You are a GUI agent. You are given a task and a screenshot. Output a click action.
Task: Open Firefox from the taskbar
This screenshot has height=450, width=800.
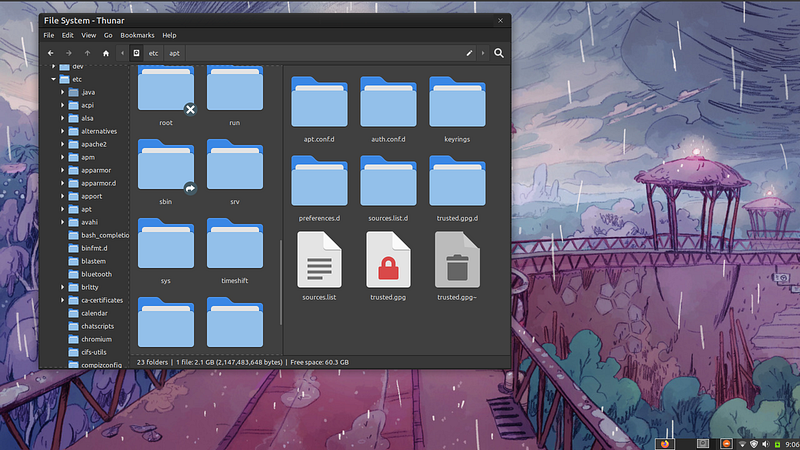click(665, 444)
